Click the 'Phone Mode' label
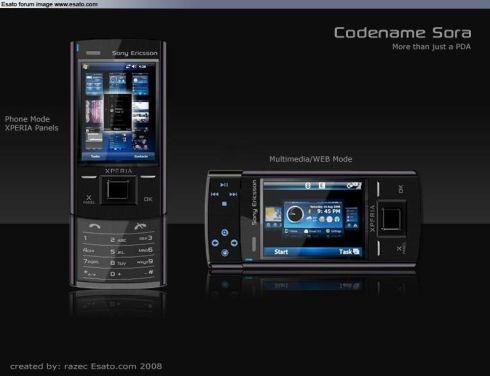The width and height of the screenshot is (490, 376). coord(27,119)
